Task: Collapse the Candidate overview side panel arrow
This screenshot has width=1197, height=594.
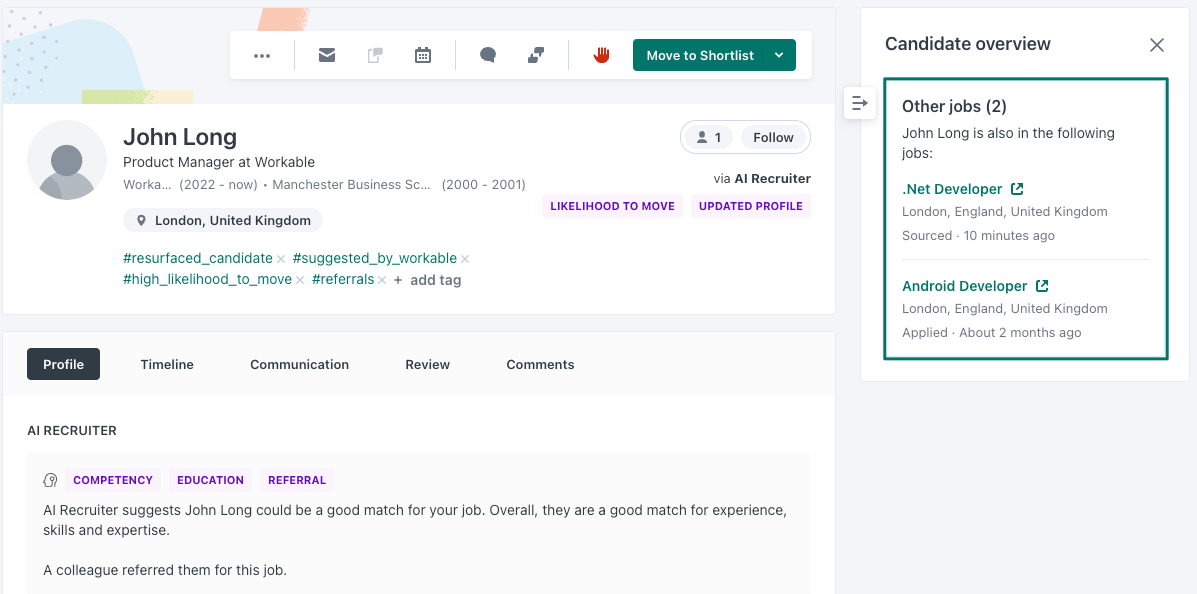Action: (x=860, y=102)
